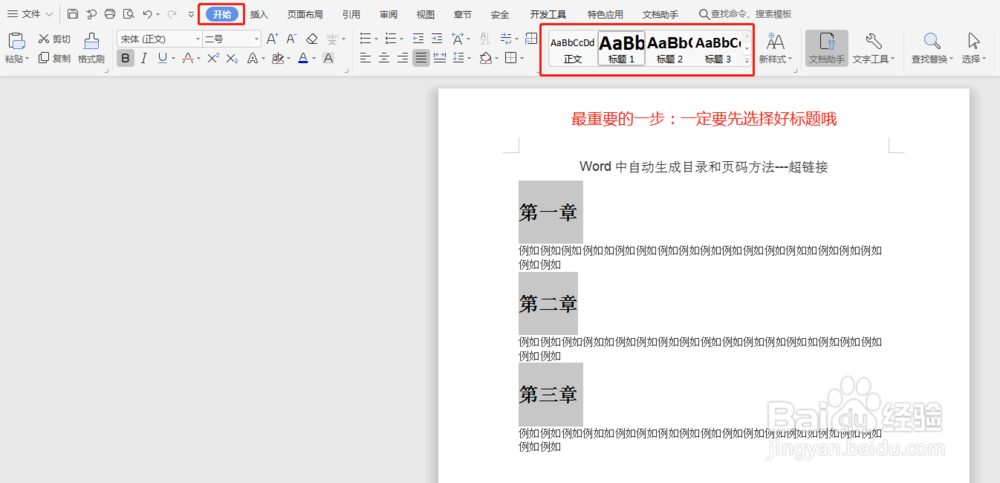The width and height of the screenshot is (1000, 483).
Task: Expand the quick access toolbar customize arrow
Action: tap(191, 14)
